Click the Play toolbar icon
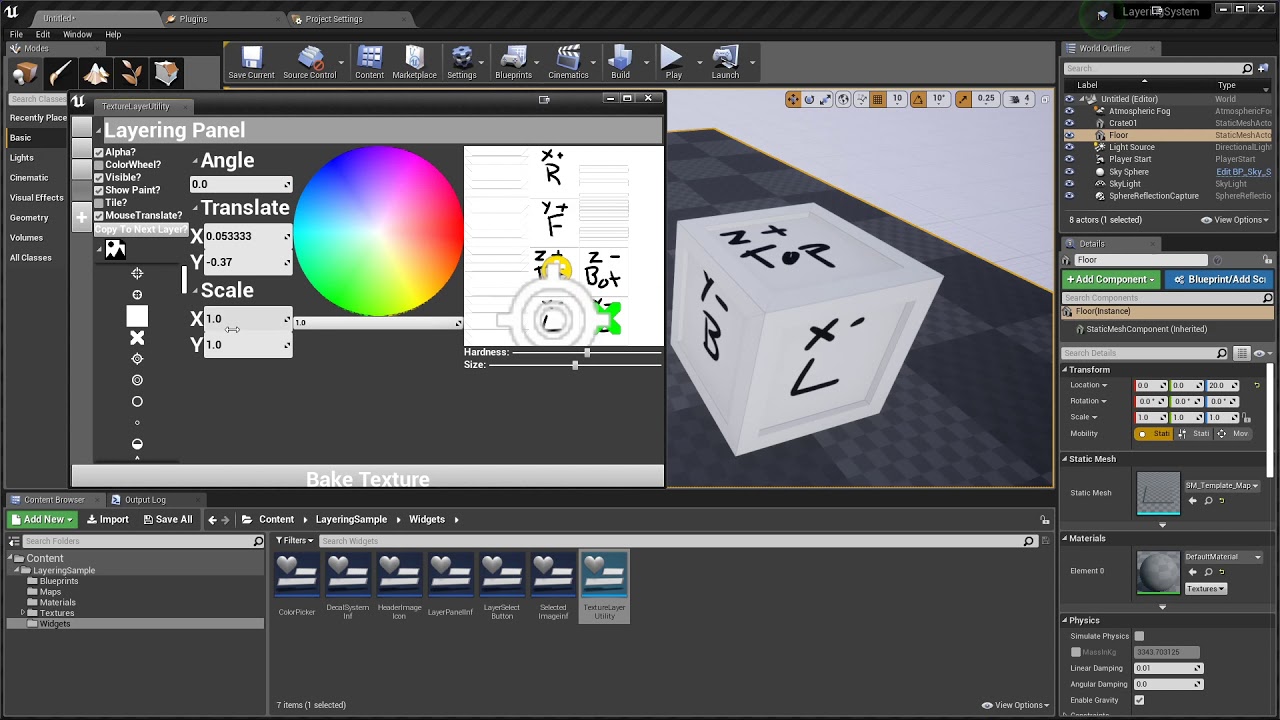The height and width of the screenshot is (720, 1280). [673, 63]
